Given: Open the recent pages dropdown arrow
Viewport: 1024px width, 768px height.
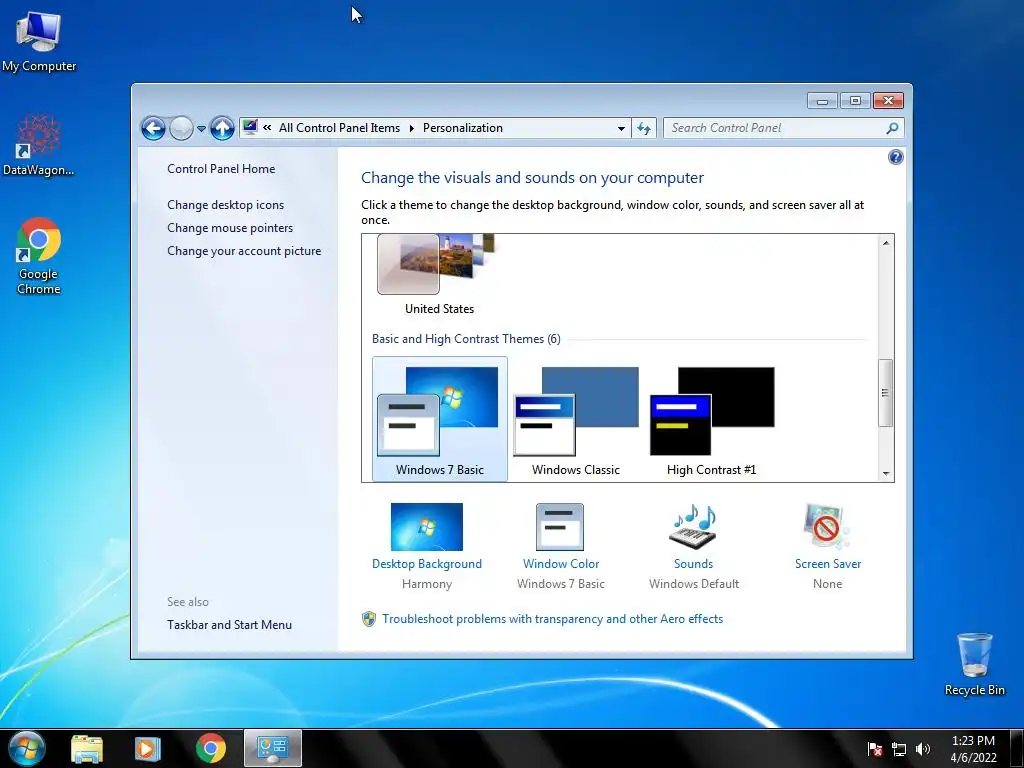Looking at the screenshot, I should pyautogui.click(x=201, y=129).
